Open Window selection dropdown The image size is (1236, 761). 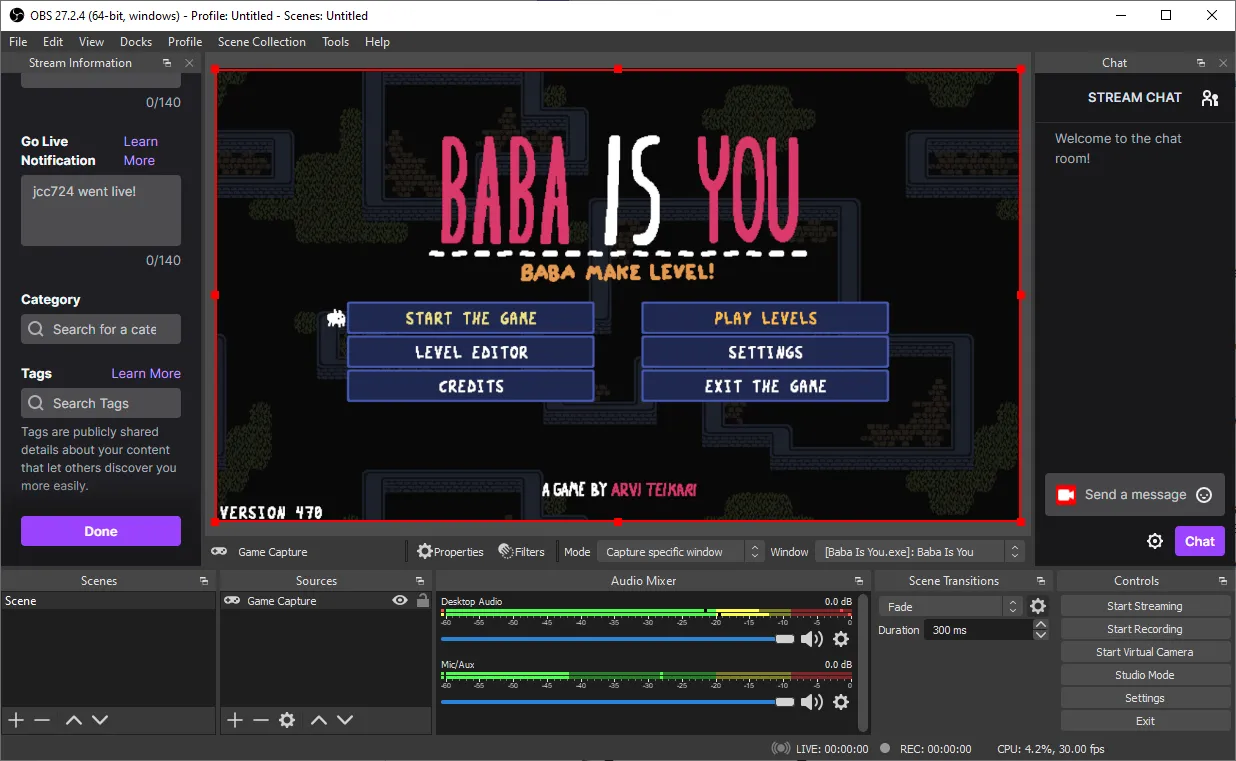pyautogui.click(x=920, y=552)
